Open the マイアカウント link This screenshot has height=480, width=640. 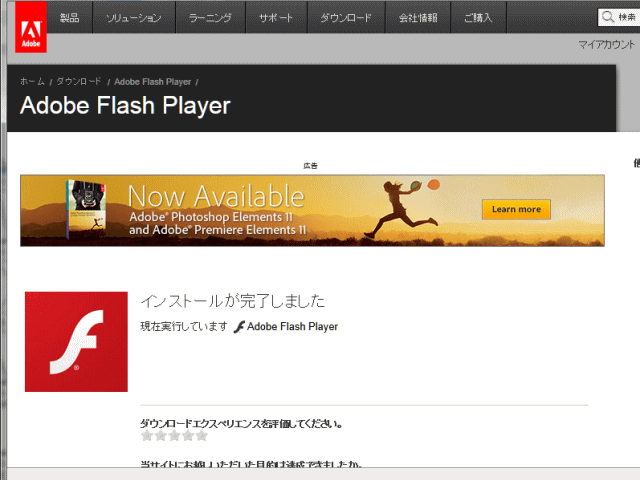click(x=607, y=44)
